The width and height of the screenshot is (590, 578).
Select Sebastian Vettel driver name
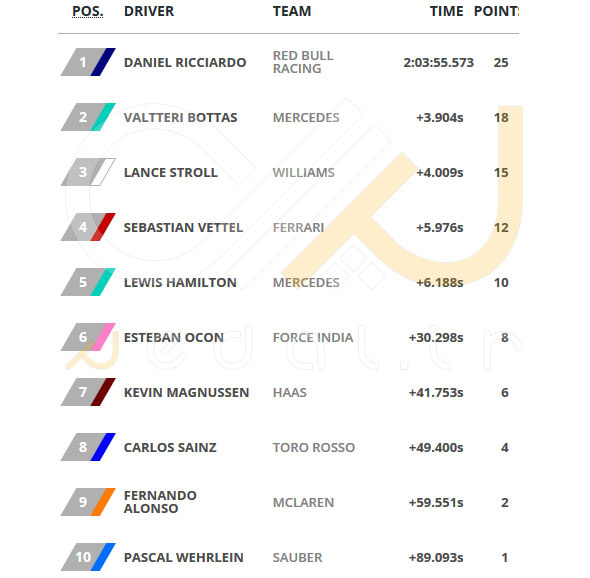click(183, 227)
